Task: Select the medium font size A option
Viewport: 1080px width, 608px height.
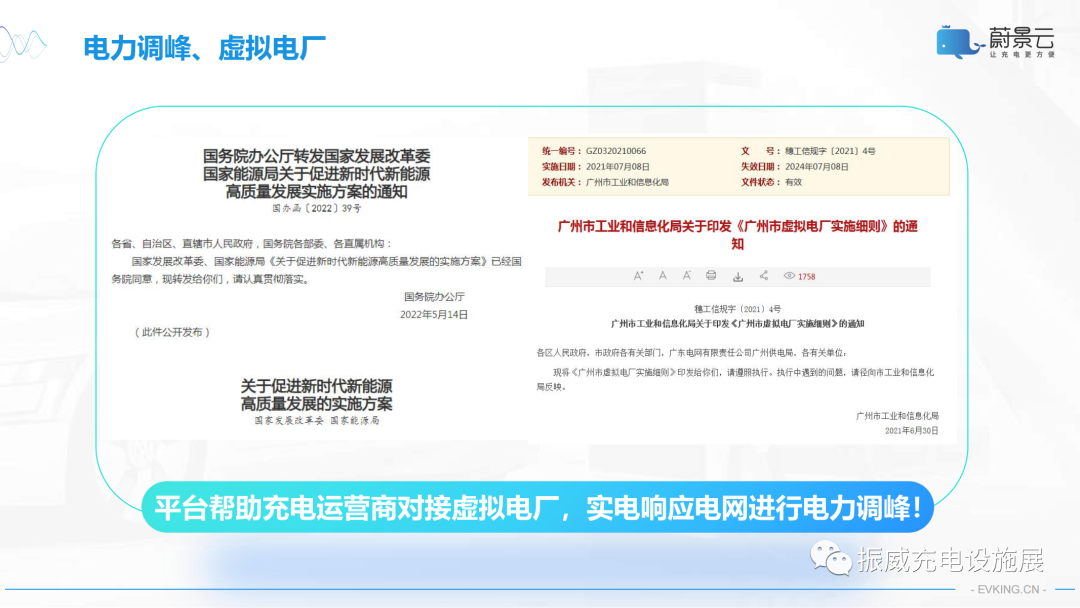Action: 662,275
